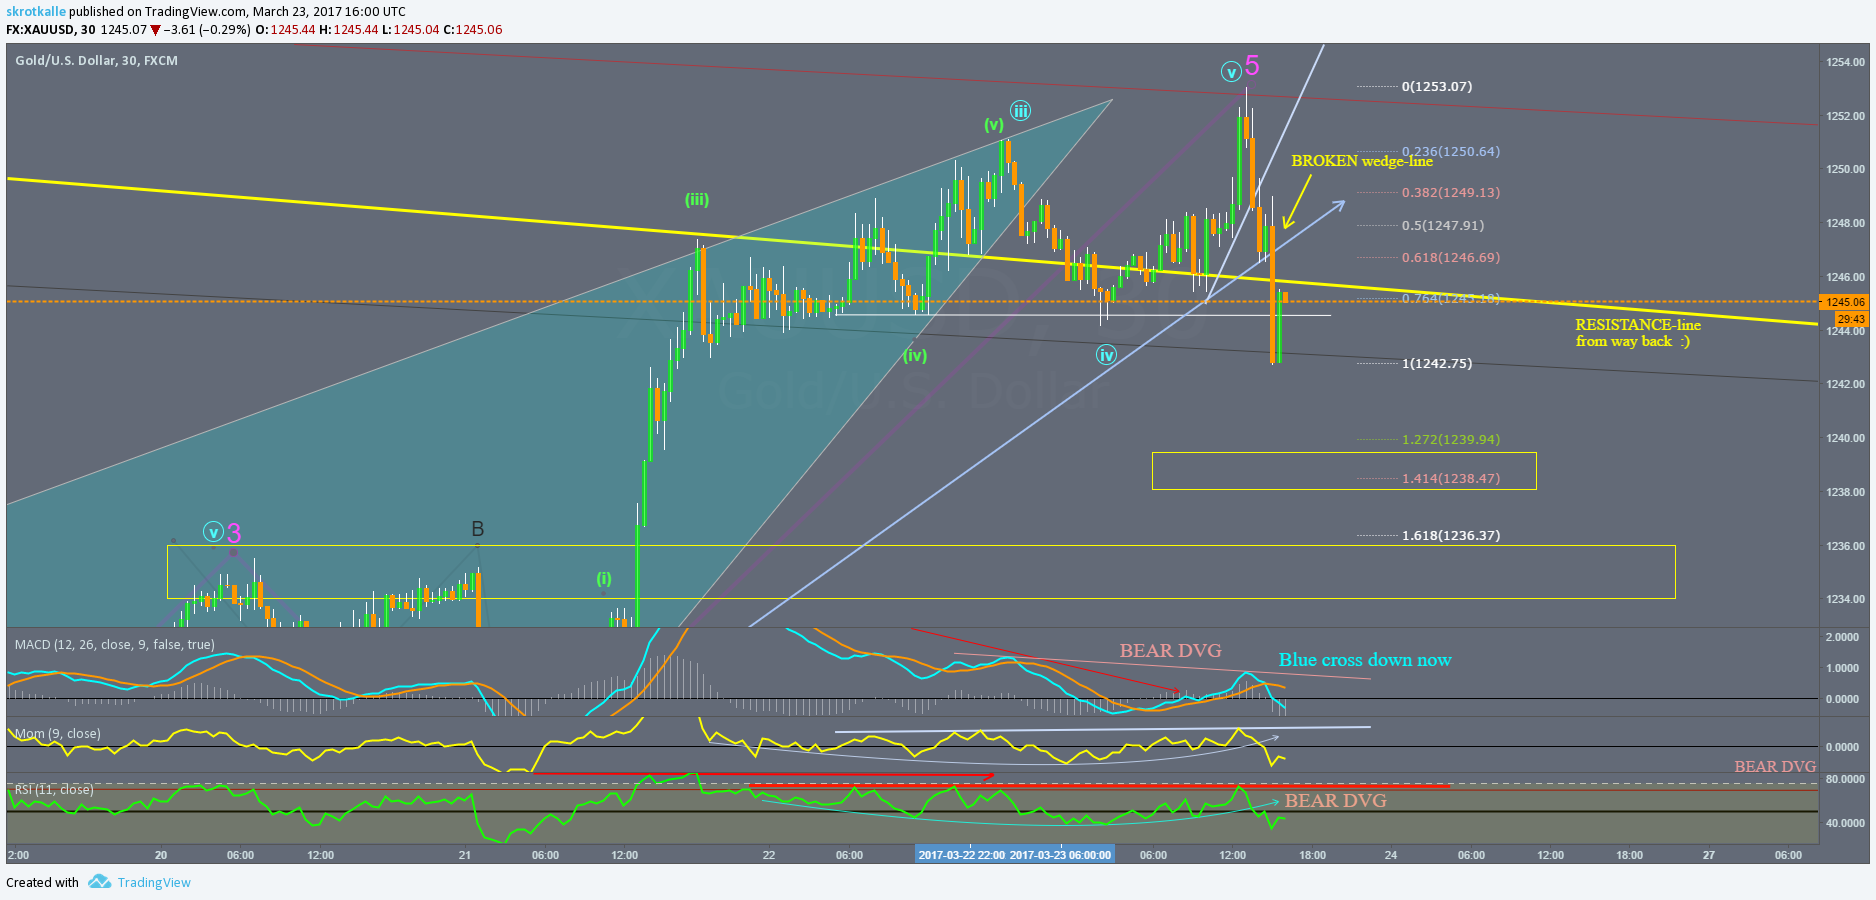Click the 0.382(1249.13) Fibonacci level label
The height and width of the screenshot is (900, 1876).
tap(1451, 193)
